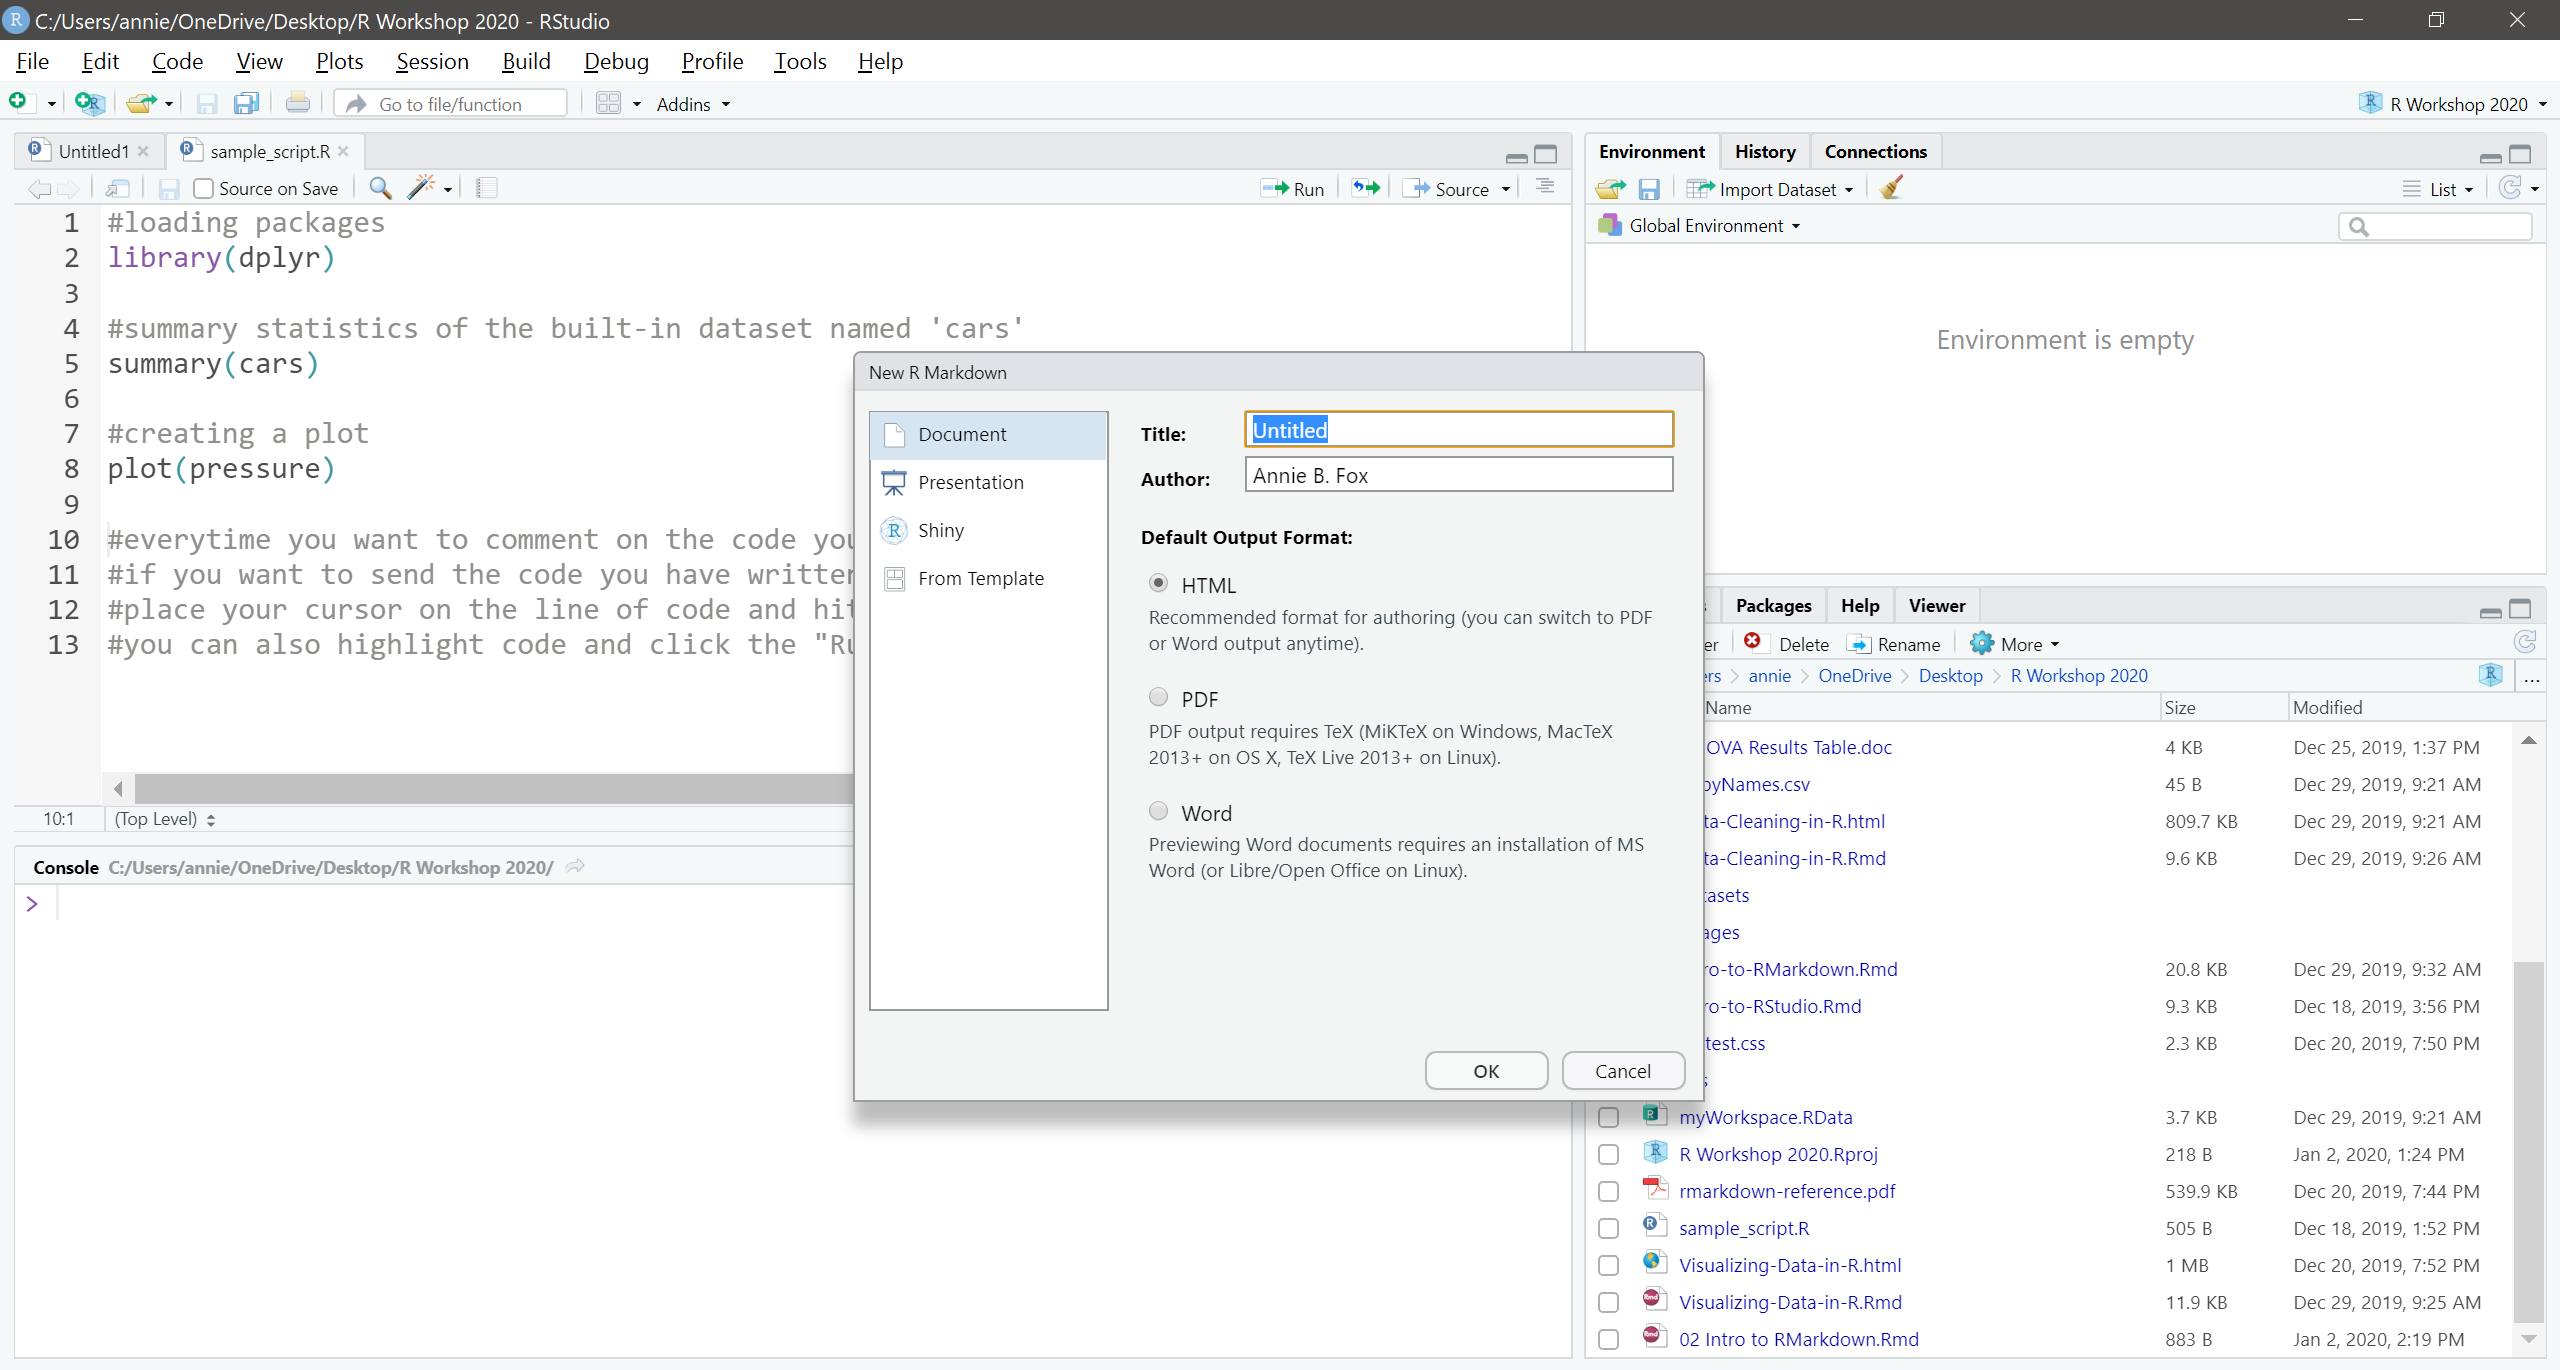Open the Tools menu
The width and height of the screenshot is (2560, 1370).
point(800,62)
